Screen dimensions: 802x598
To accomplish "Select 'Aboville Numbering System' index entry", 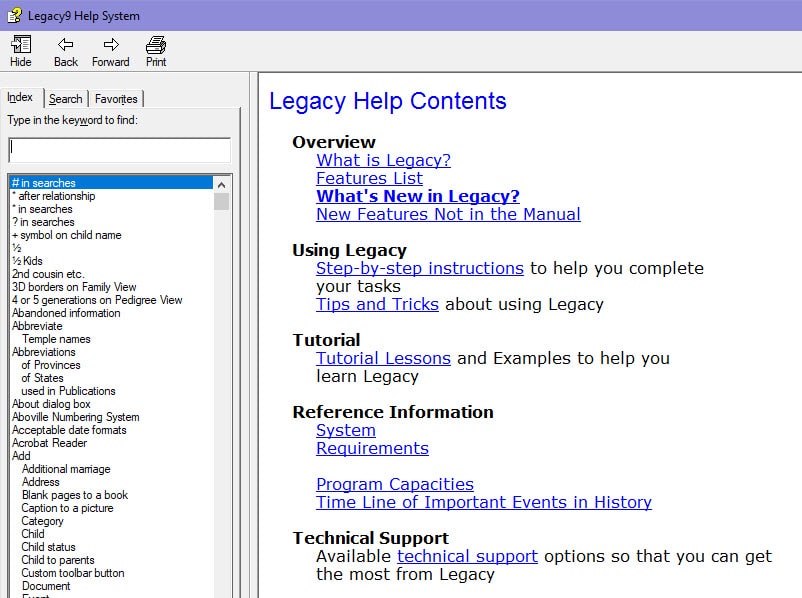I will [x=75, y=417].
